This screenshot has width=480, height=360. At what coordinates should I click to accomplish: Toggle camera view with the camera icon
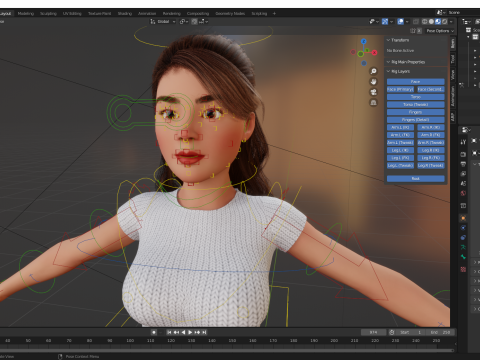pos(374,92)
